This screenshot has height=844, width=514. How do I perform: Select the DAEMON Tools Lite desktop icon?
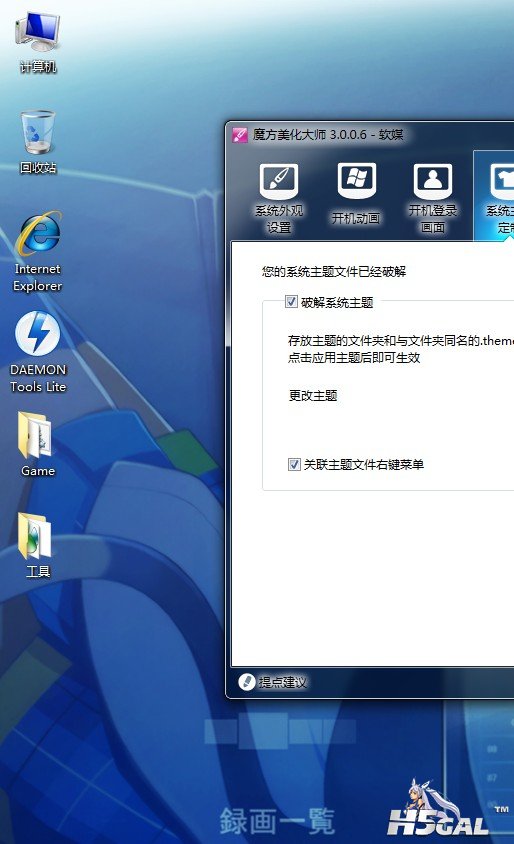(38, 353)
